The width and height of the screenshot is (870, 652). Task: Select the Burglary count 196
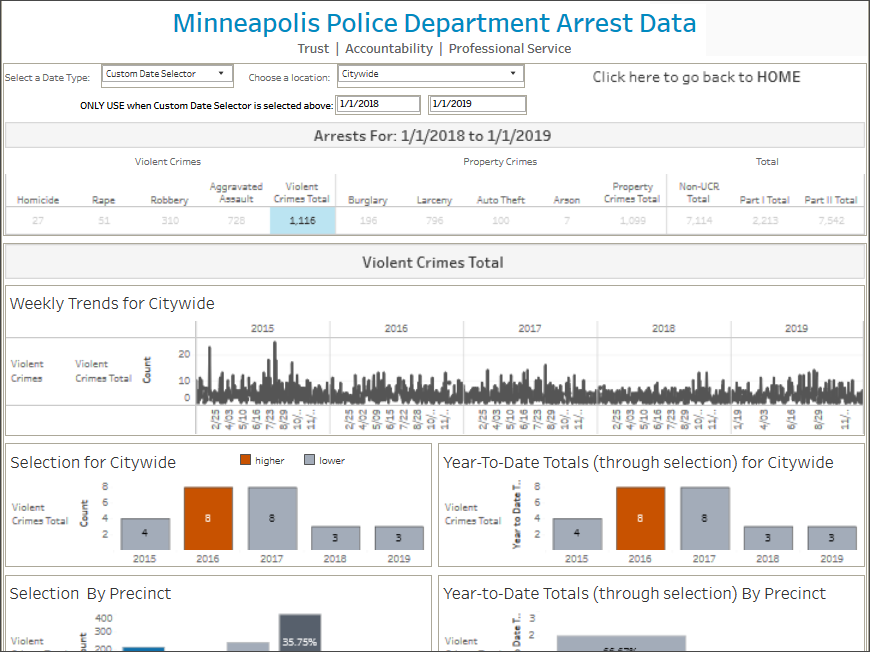pyautogui.click(x=368, y=220)
